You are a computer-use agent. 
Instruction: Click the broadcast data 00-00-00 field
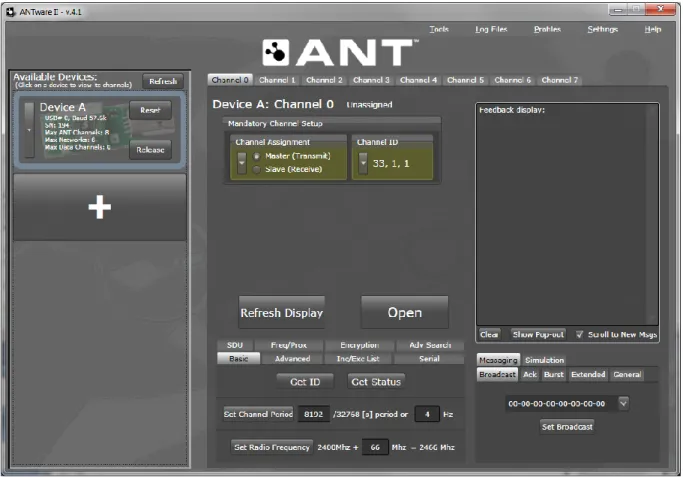click(562, 404)
